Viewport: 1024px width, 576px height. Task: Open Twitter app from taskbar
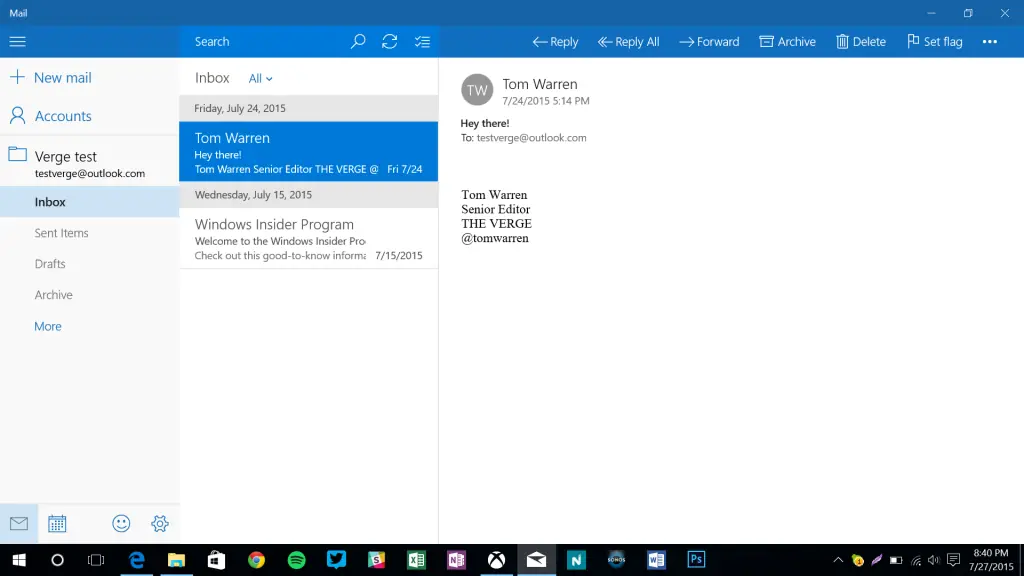pos(336,560)
